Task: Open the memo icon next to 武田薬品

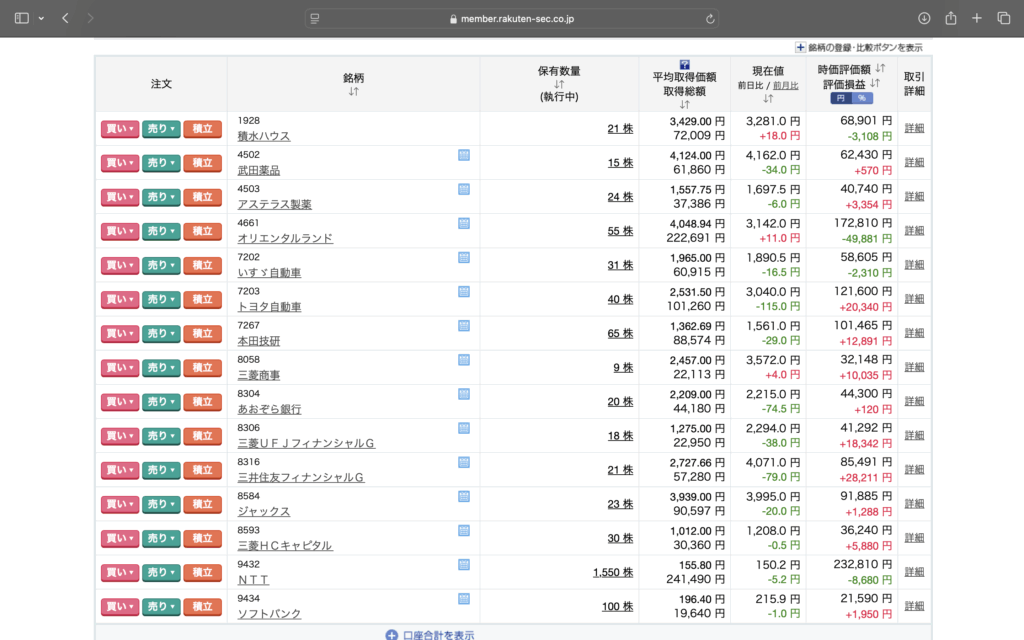Action: click(463, 155)
